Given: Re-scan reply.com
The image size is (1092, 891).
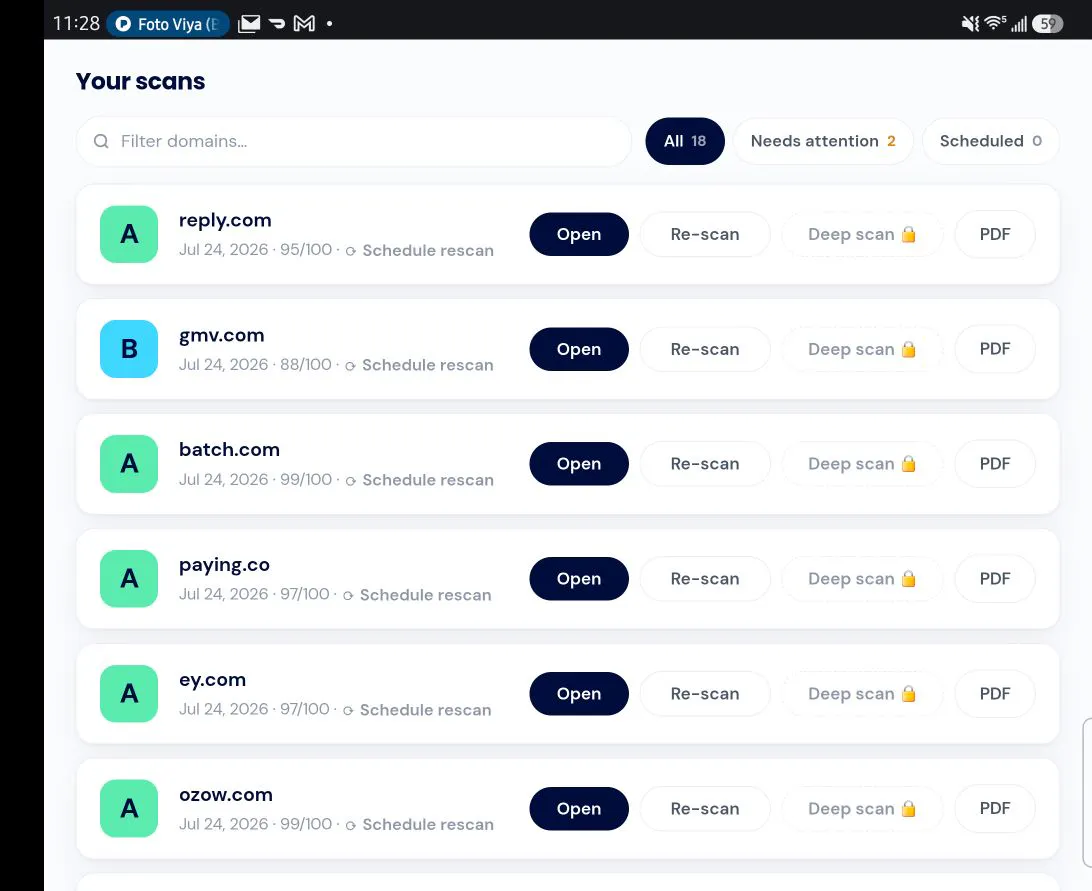Looking at the screenshot, I should [x=705, y=234].
